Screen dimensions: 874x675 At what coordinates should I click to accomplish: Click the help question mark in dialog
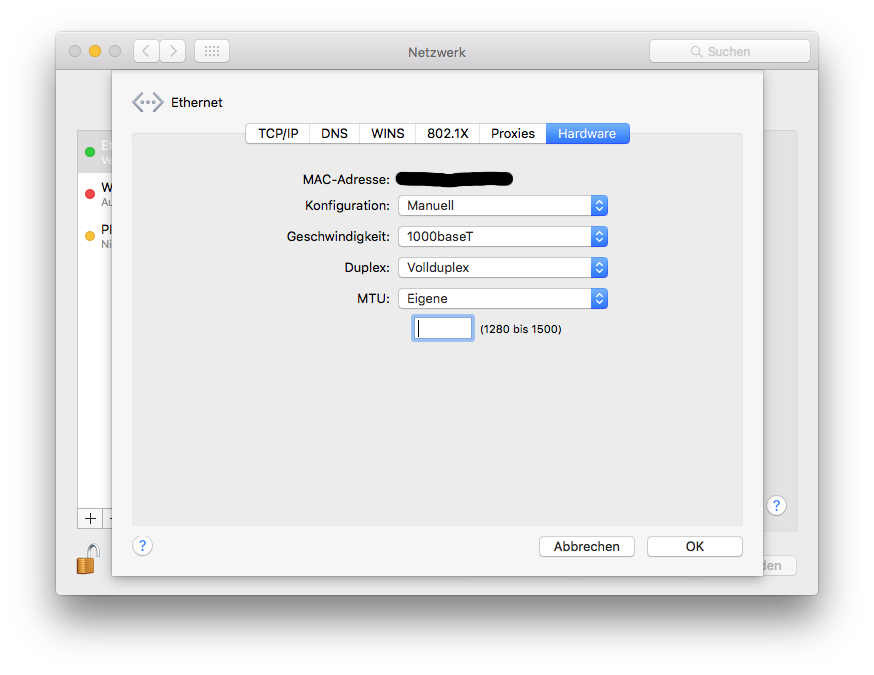143,546
